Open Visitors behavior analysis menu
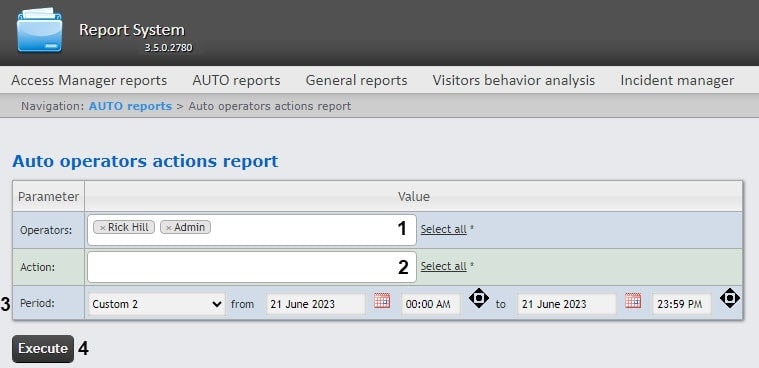This screenshot has width=759, height=368. pos(514,80)
